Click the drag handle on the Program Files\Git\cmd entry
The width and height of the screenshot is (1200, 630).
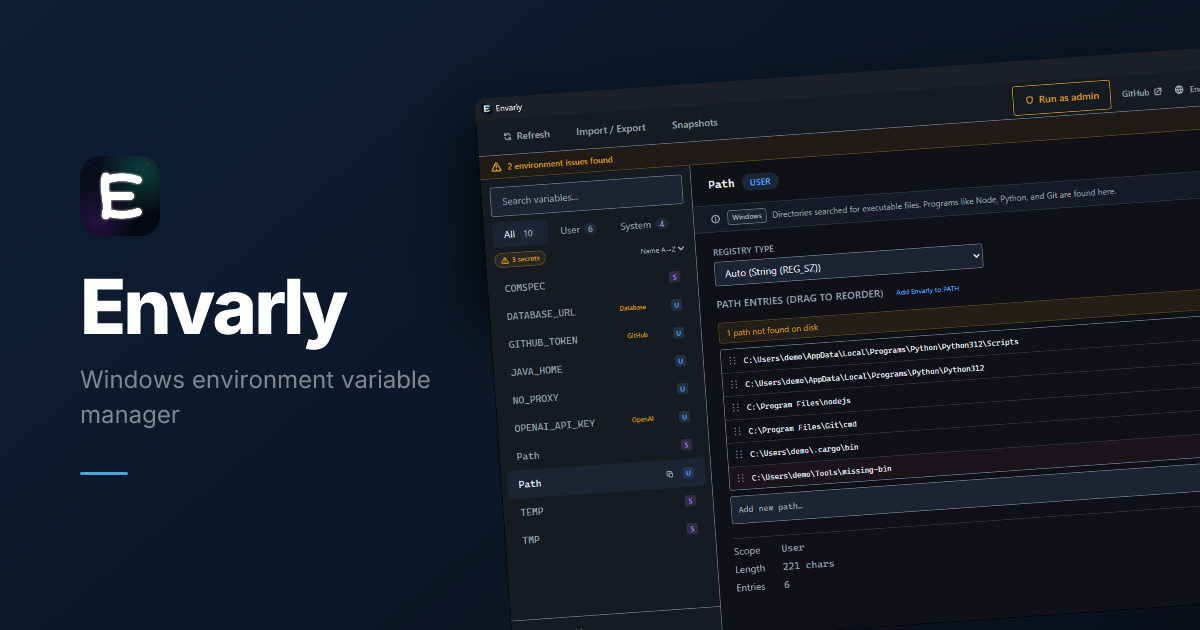point(739,432)
